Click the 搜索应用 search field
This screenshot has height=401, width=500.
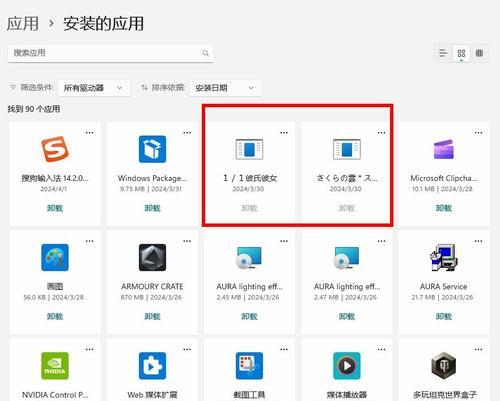(x=110, y=53)
